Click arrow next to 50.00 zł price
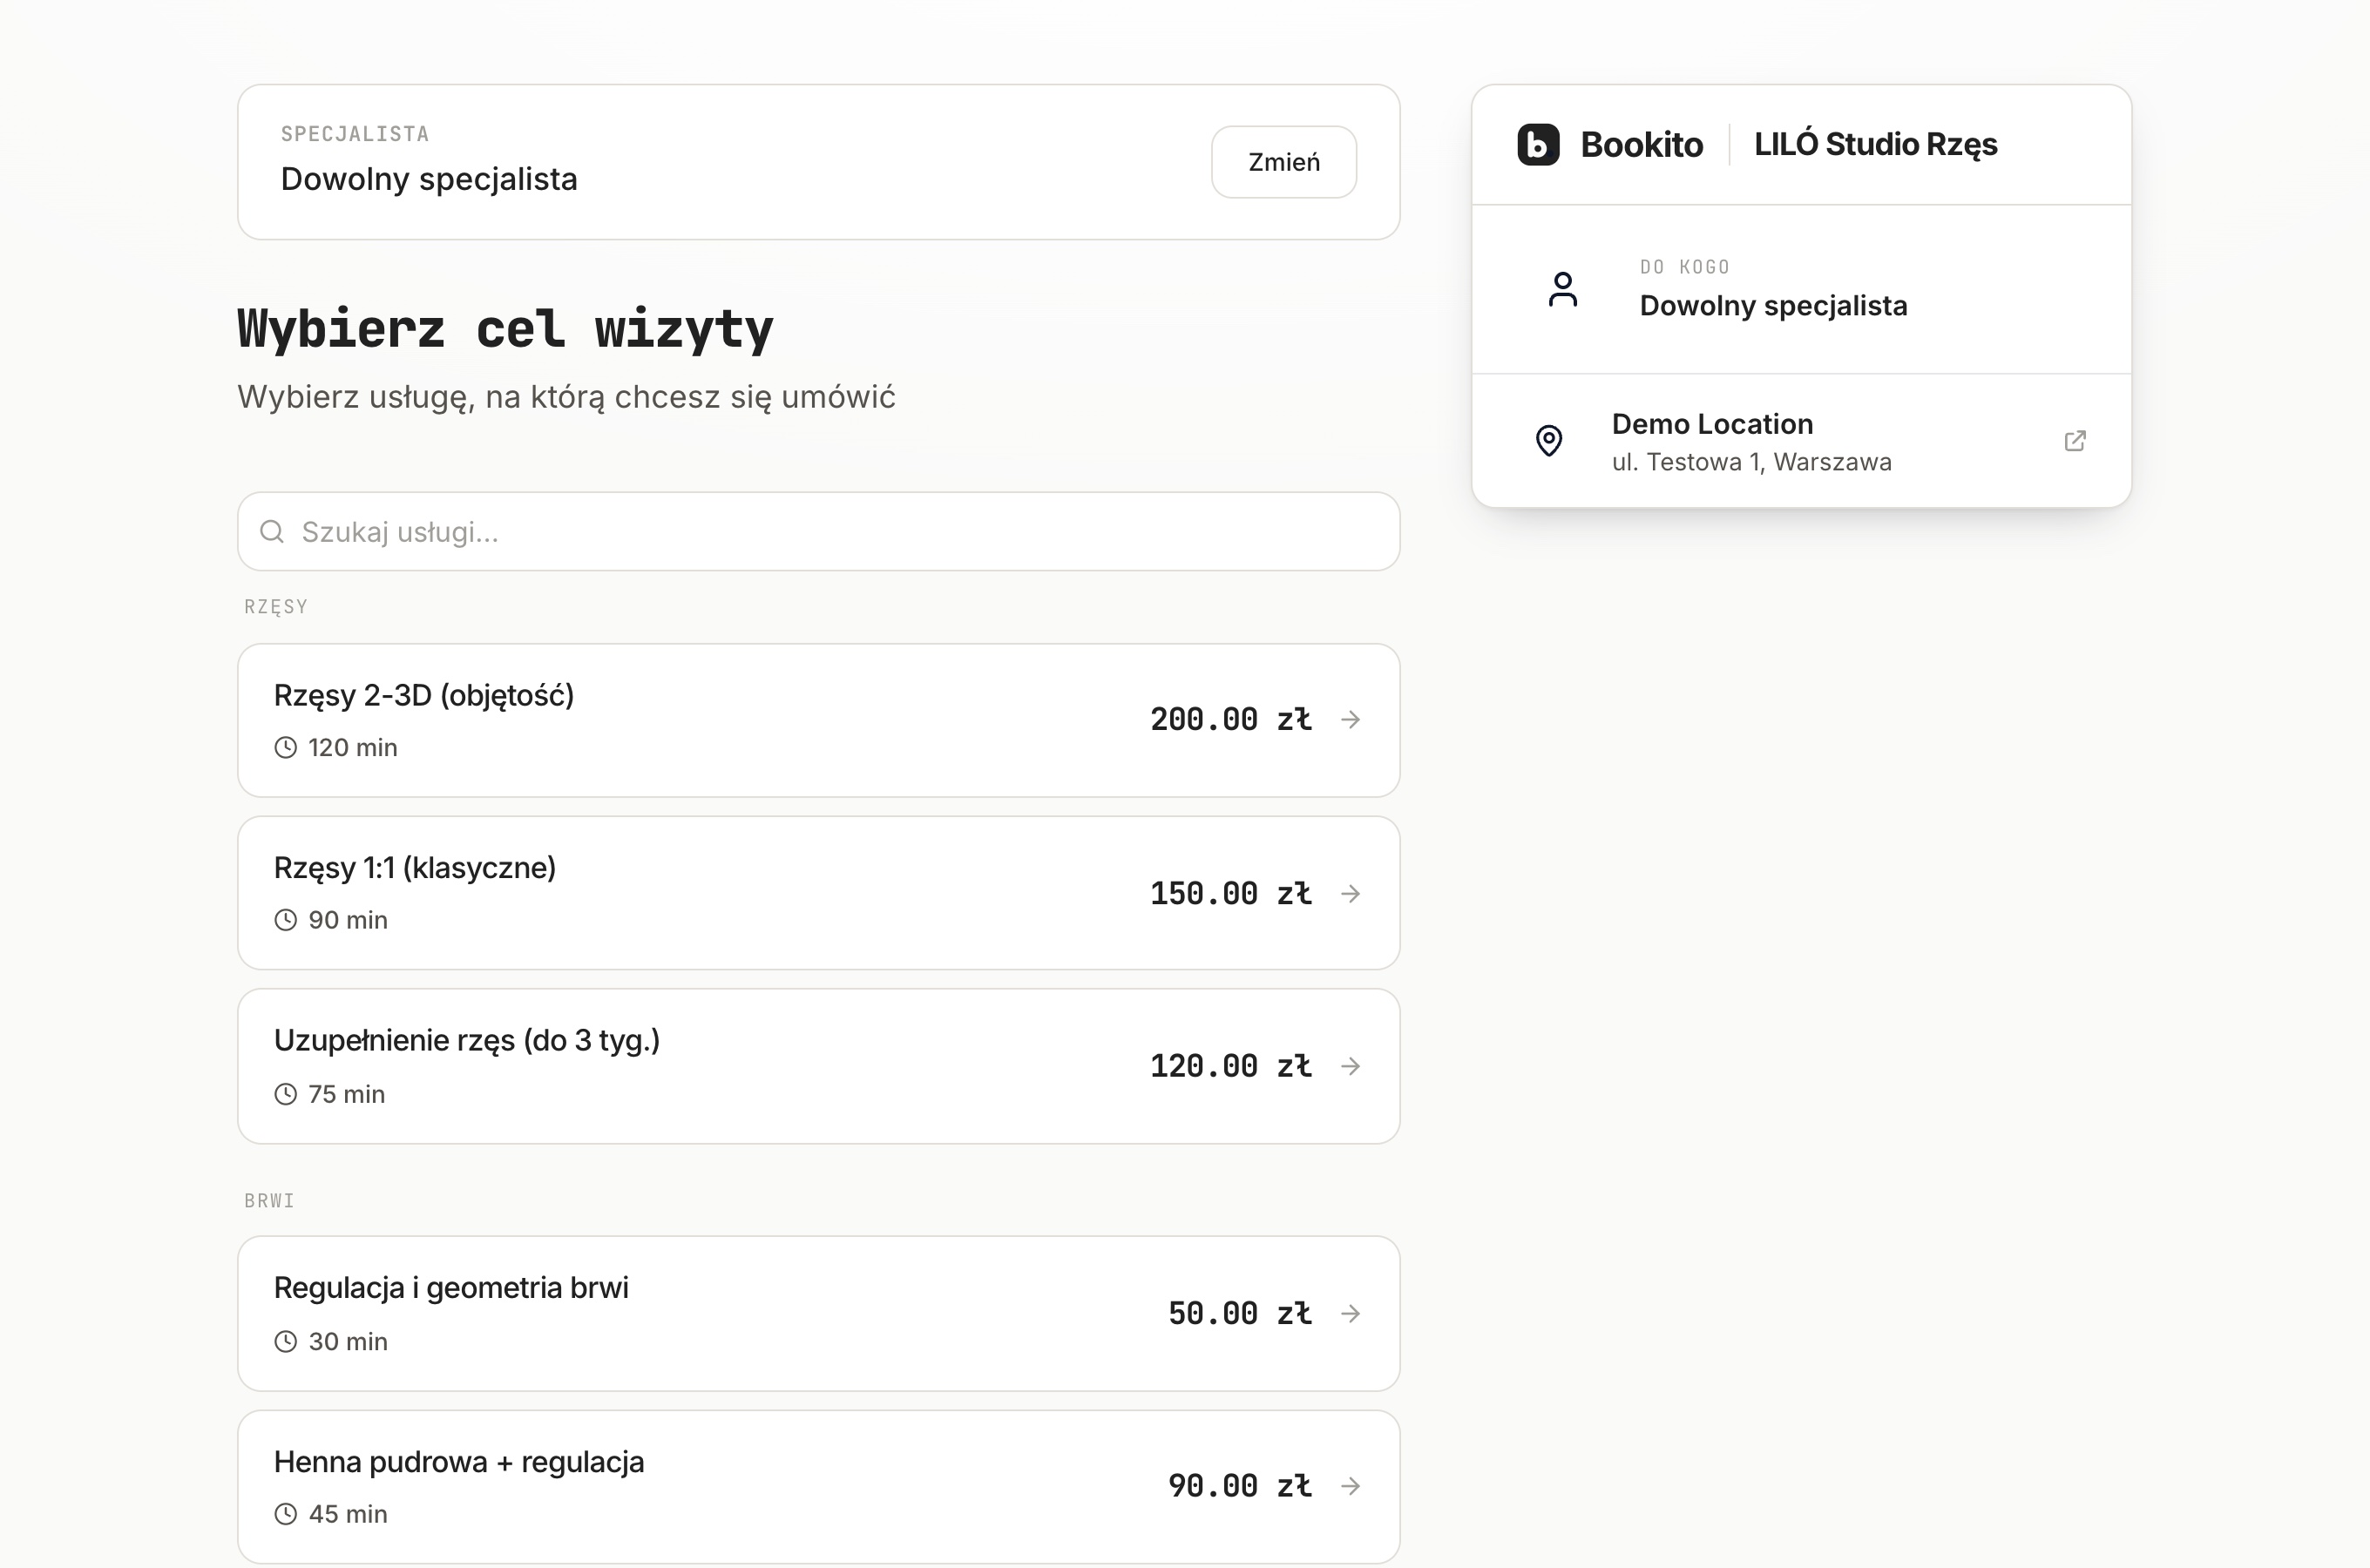Screen dimensions: 2370x1568 click(1351, 1313)
